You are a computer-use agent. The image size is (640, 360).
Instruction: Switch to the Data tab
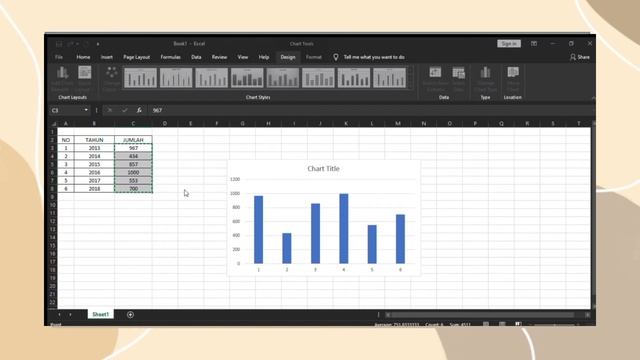(196, 57)
